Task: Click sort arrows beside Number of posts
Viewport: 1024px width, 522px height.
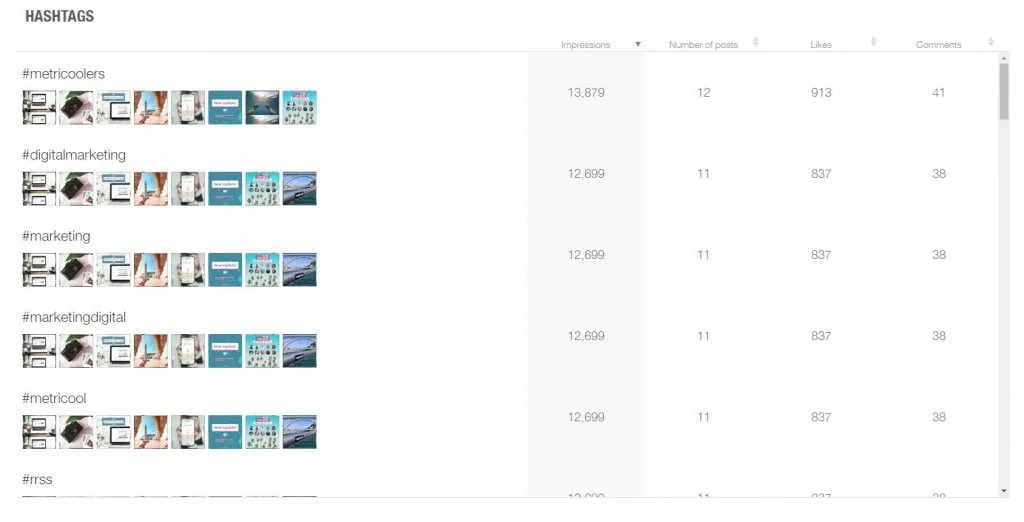Action: point(756,42)
